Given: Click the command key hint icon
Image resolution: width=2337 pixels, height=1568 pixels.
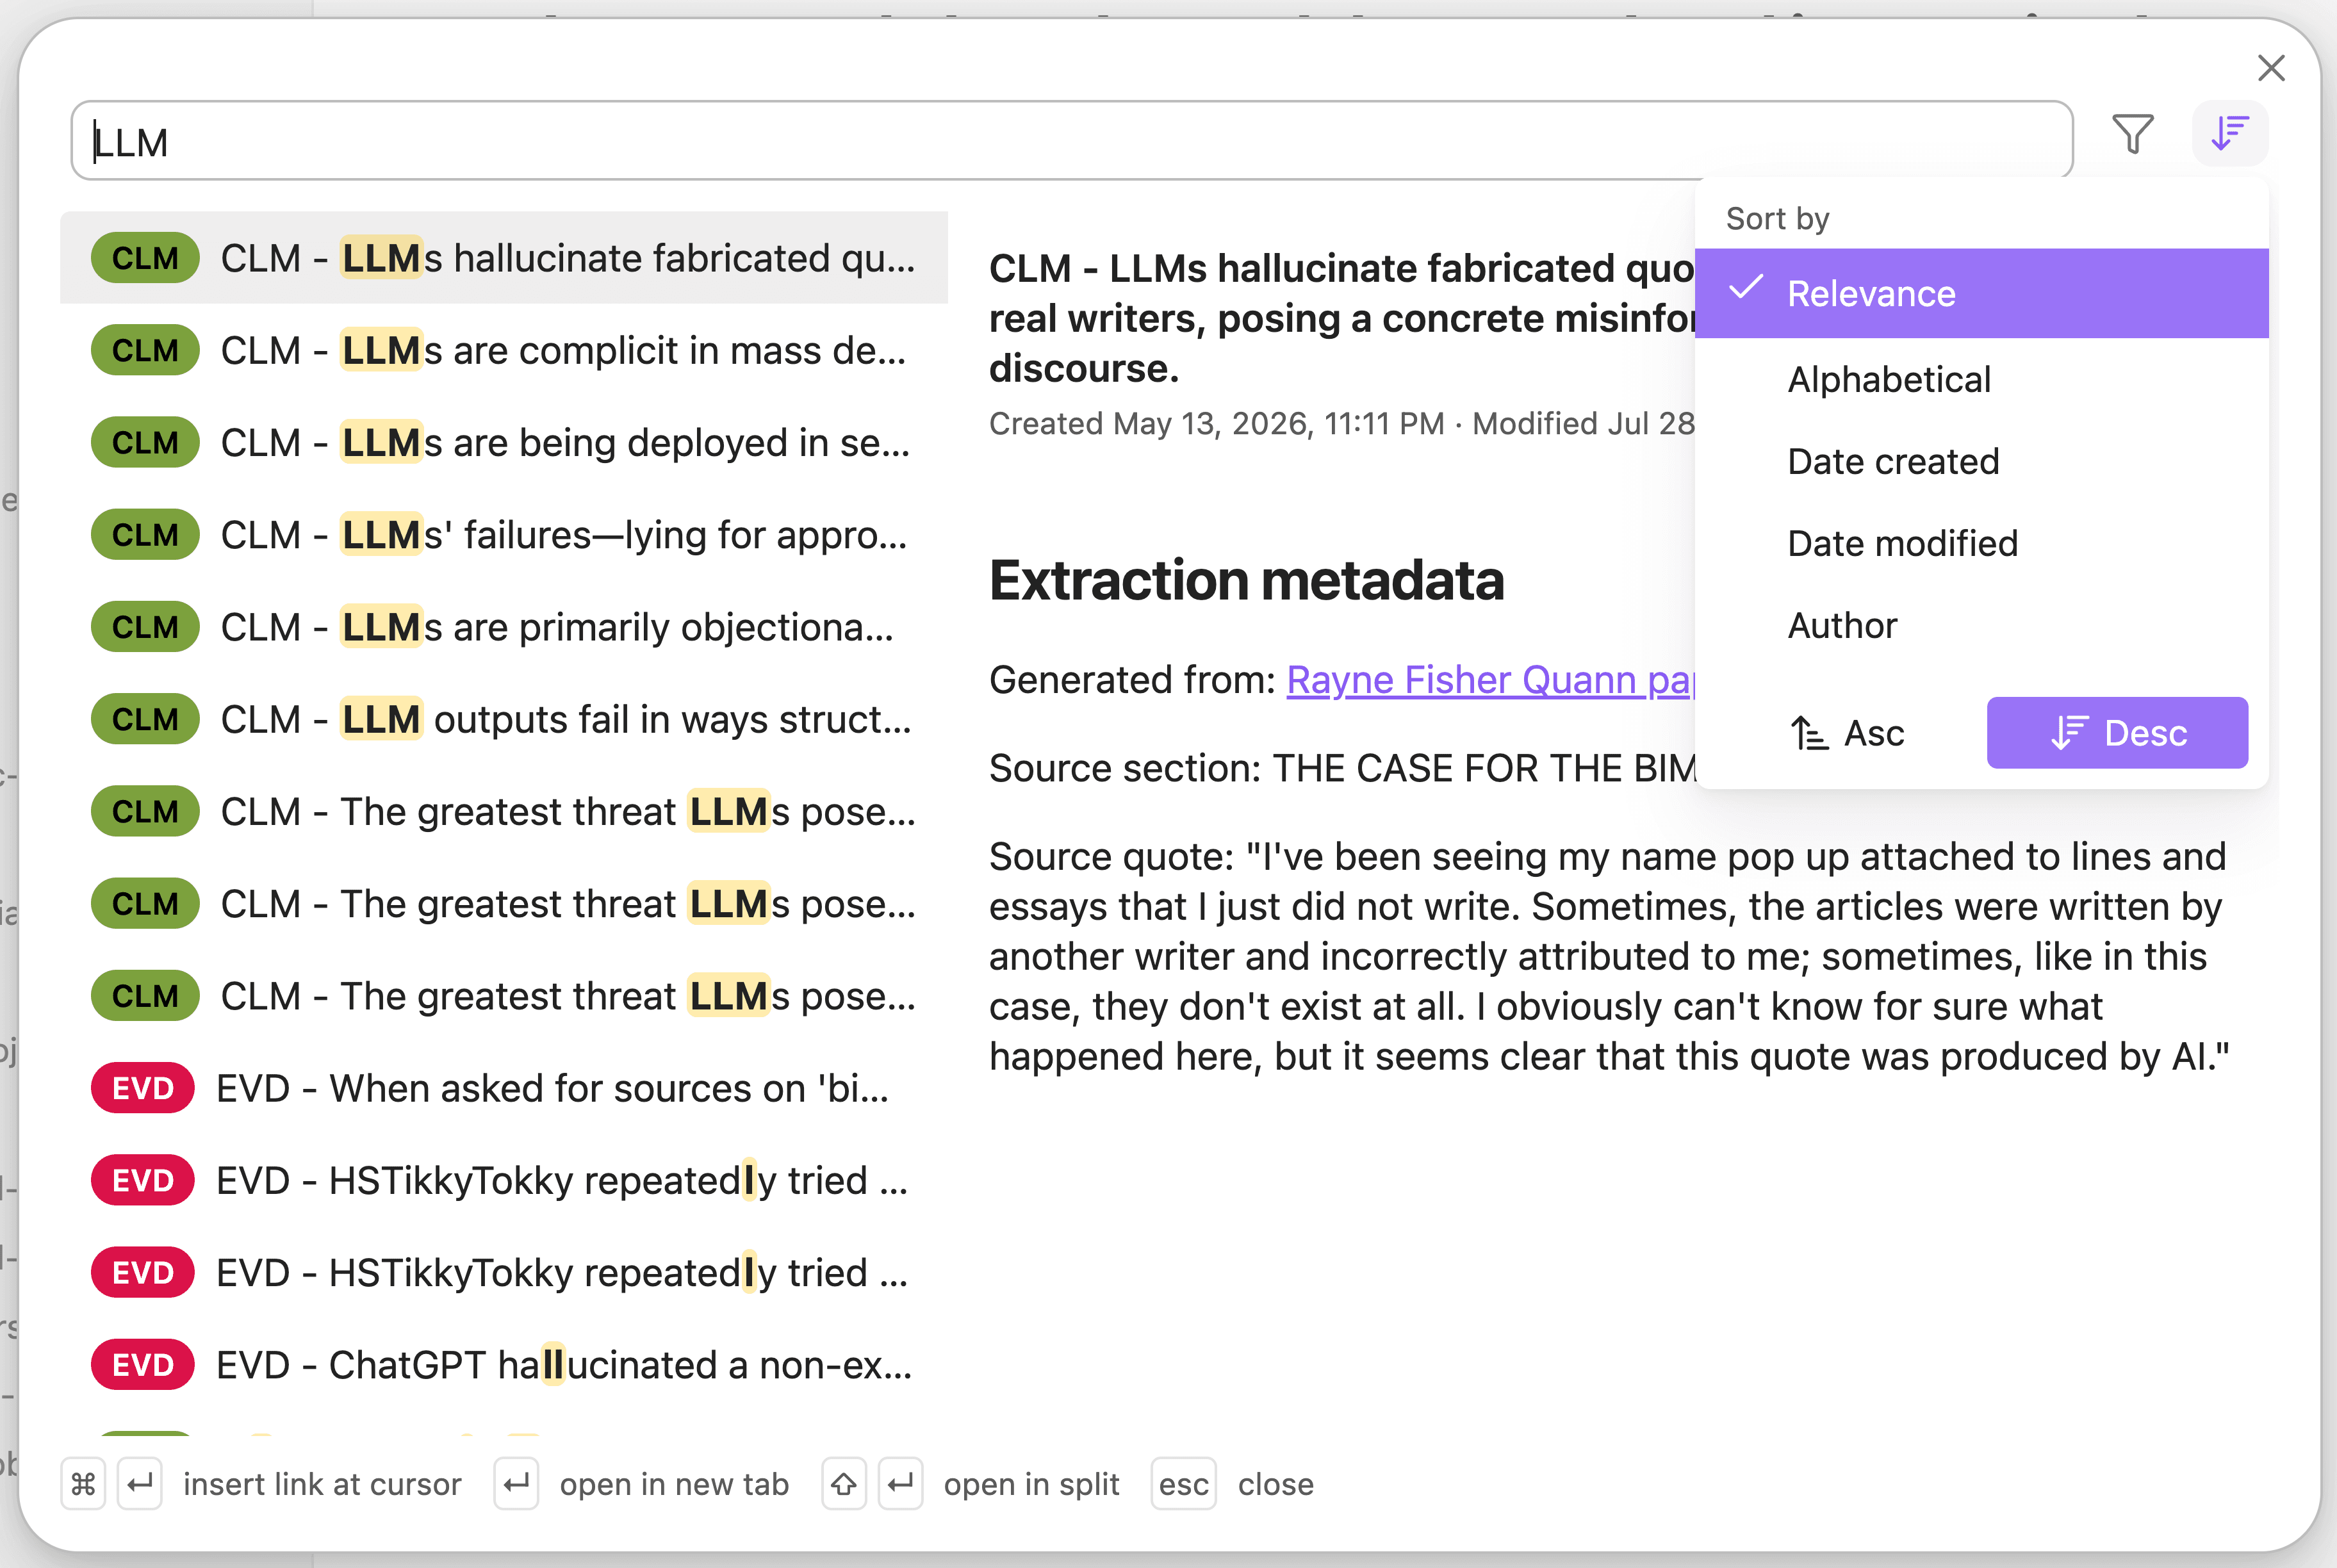Looking at the screenshot, I should tap(83, 1484).
